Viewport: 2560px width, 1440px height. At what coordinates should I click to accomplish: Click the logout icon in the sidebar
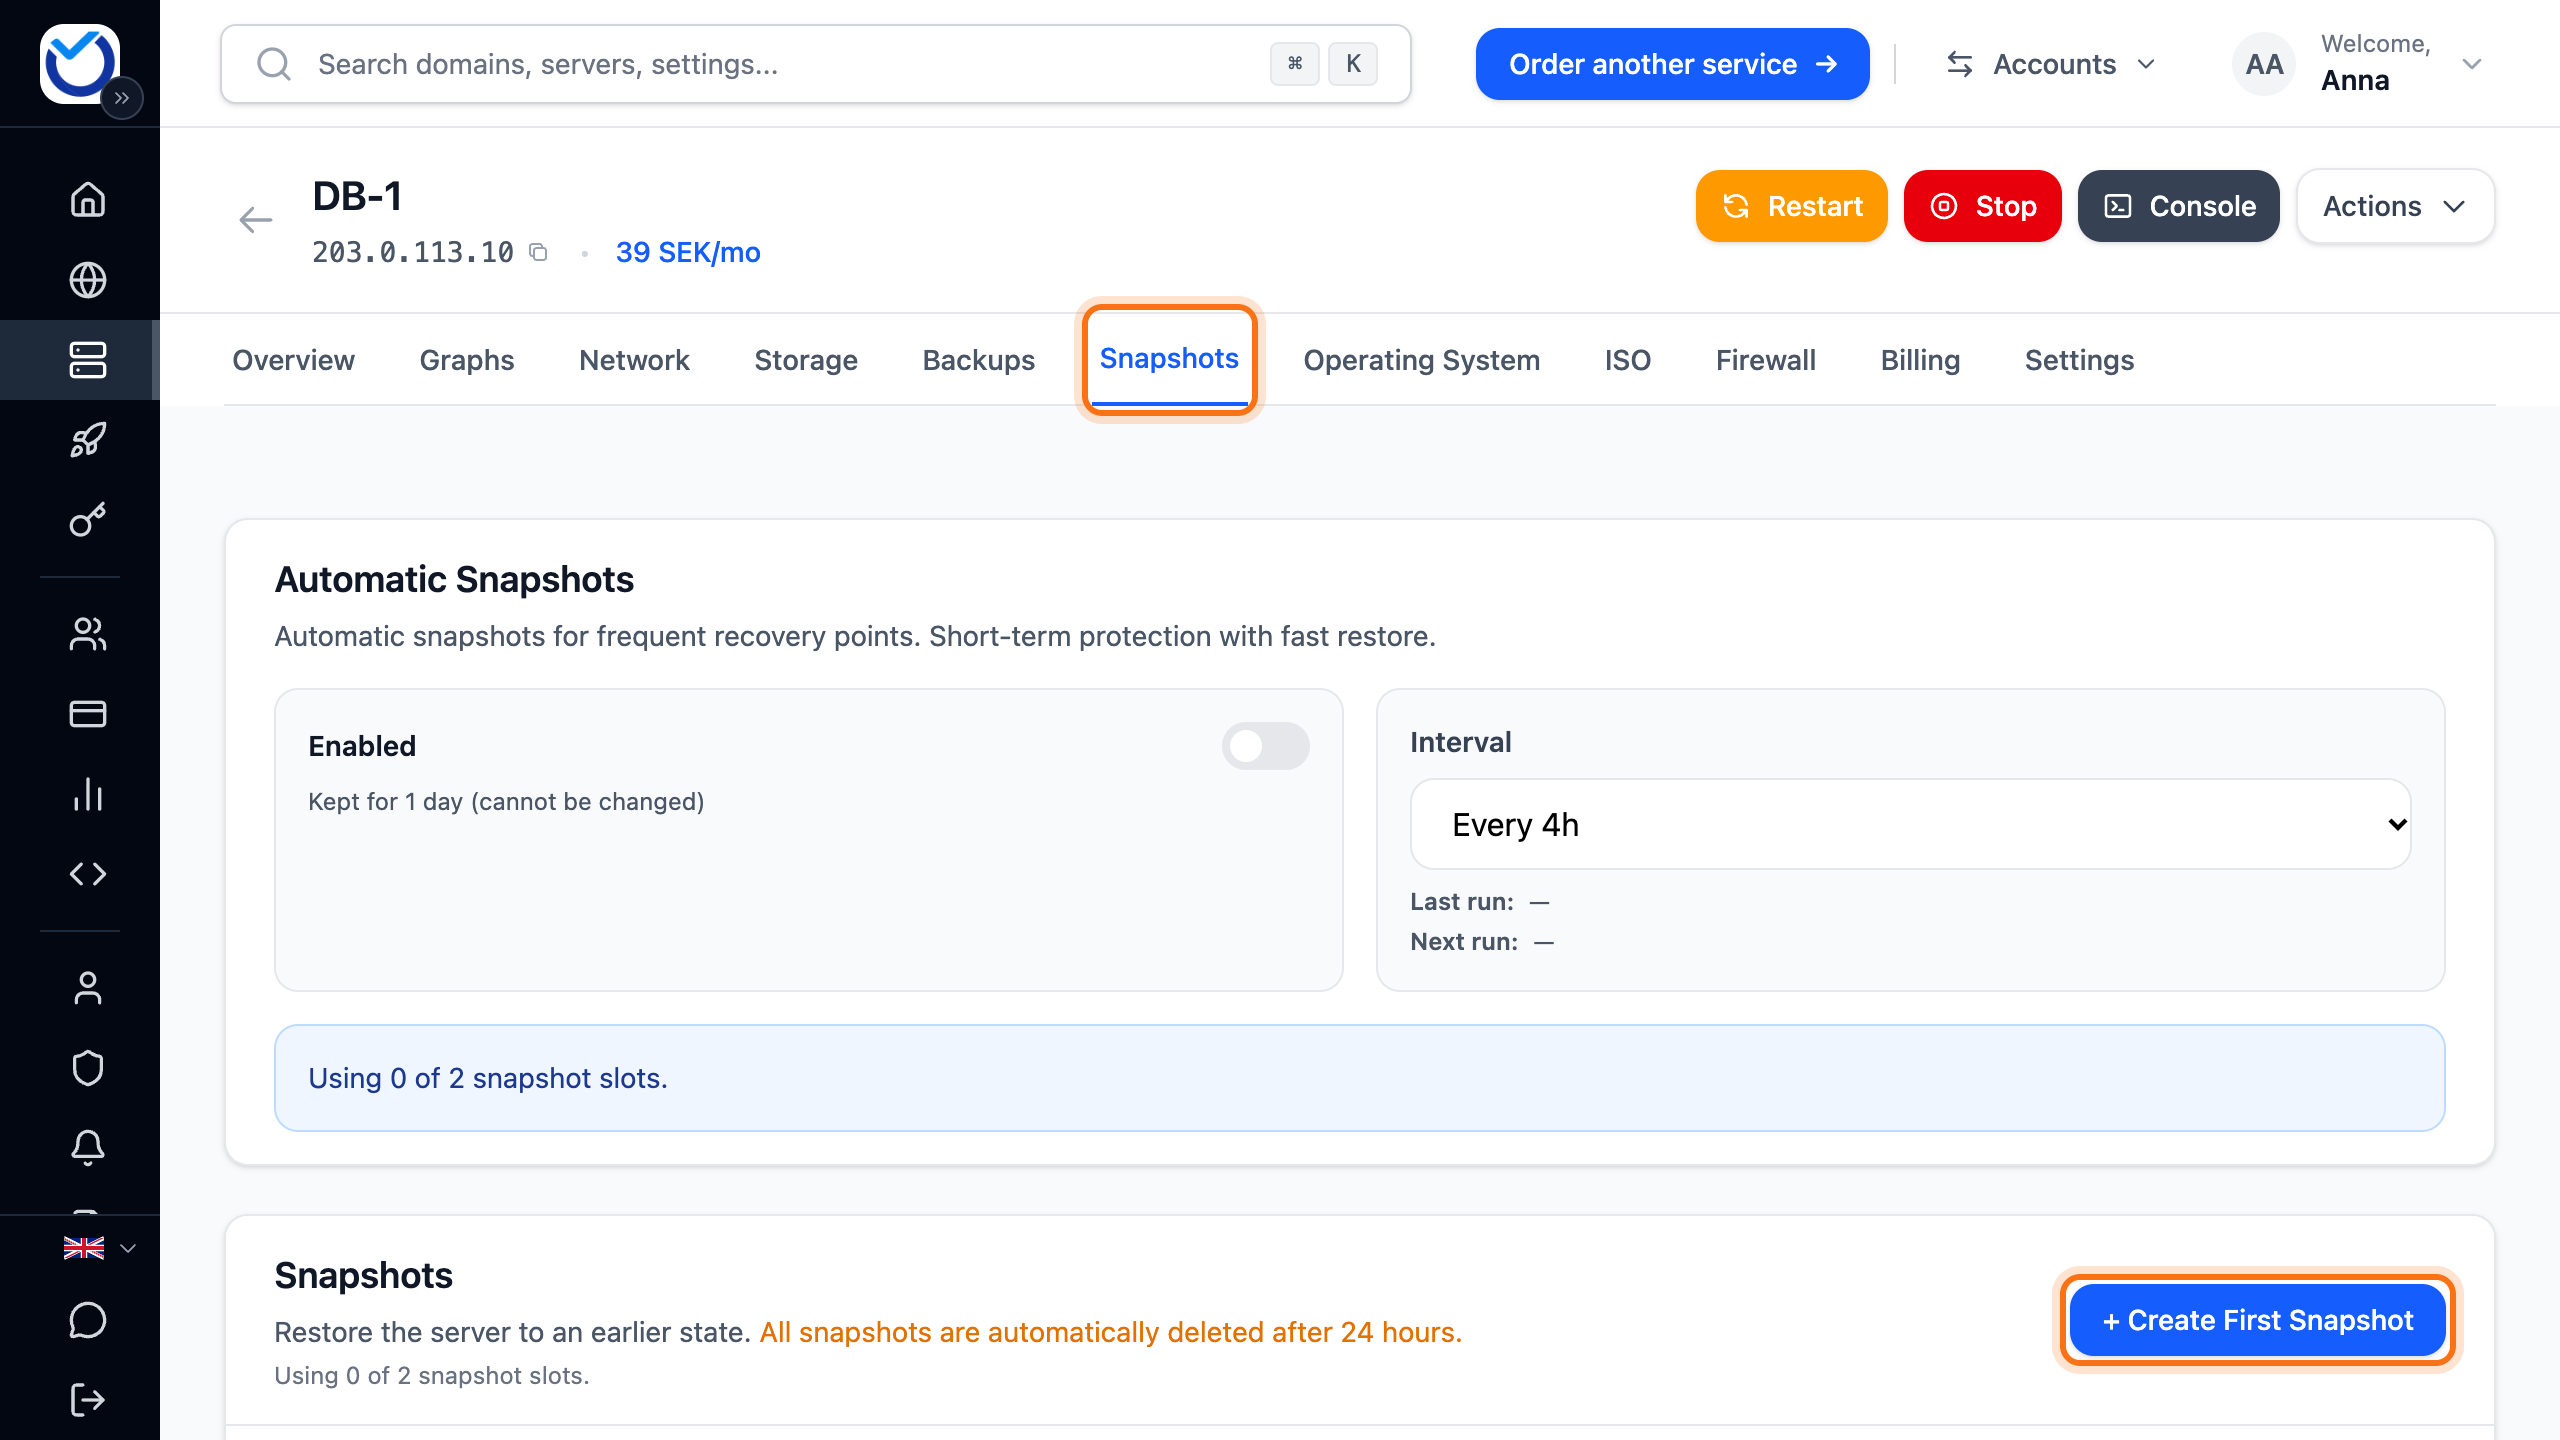(x=88, y=1400)
